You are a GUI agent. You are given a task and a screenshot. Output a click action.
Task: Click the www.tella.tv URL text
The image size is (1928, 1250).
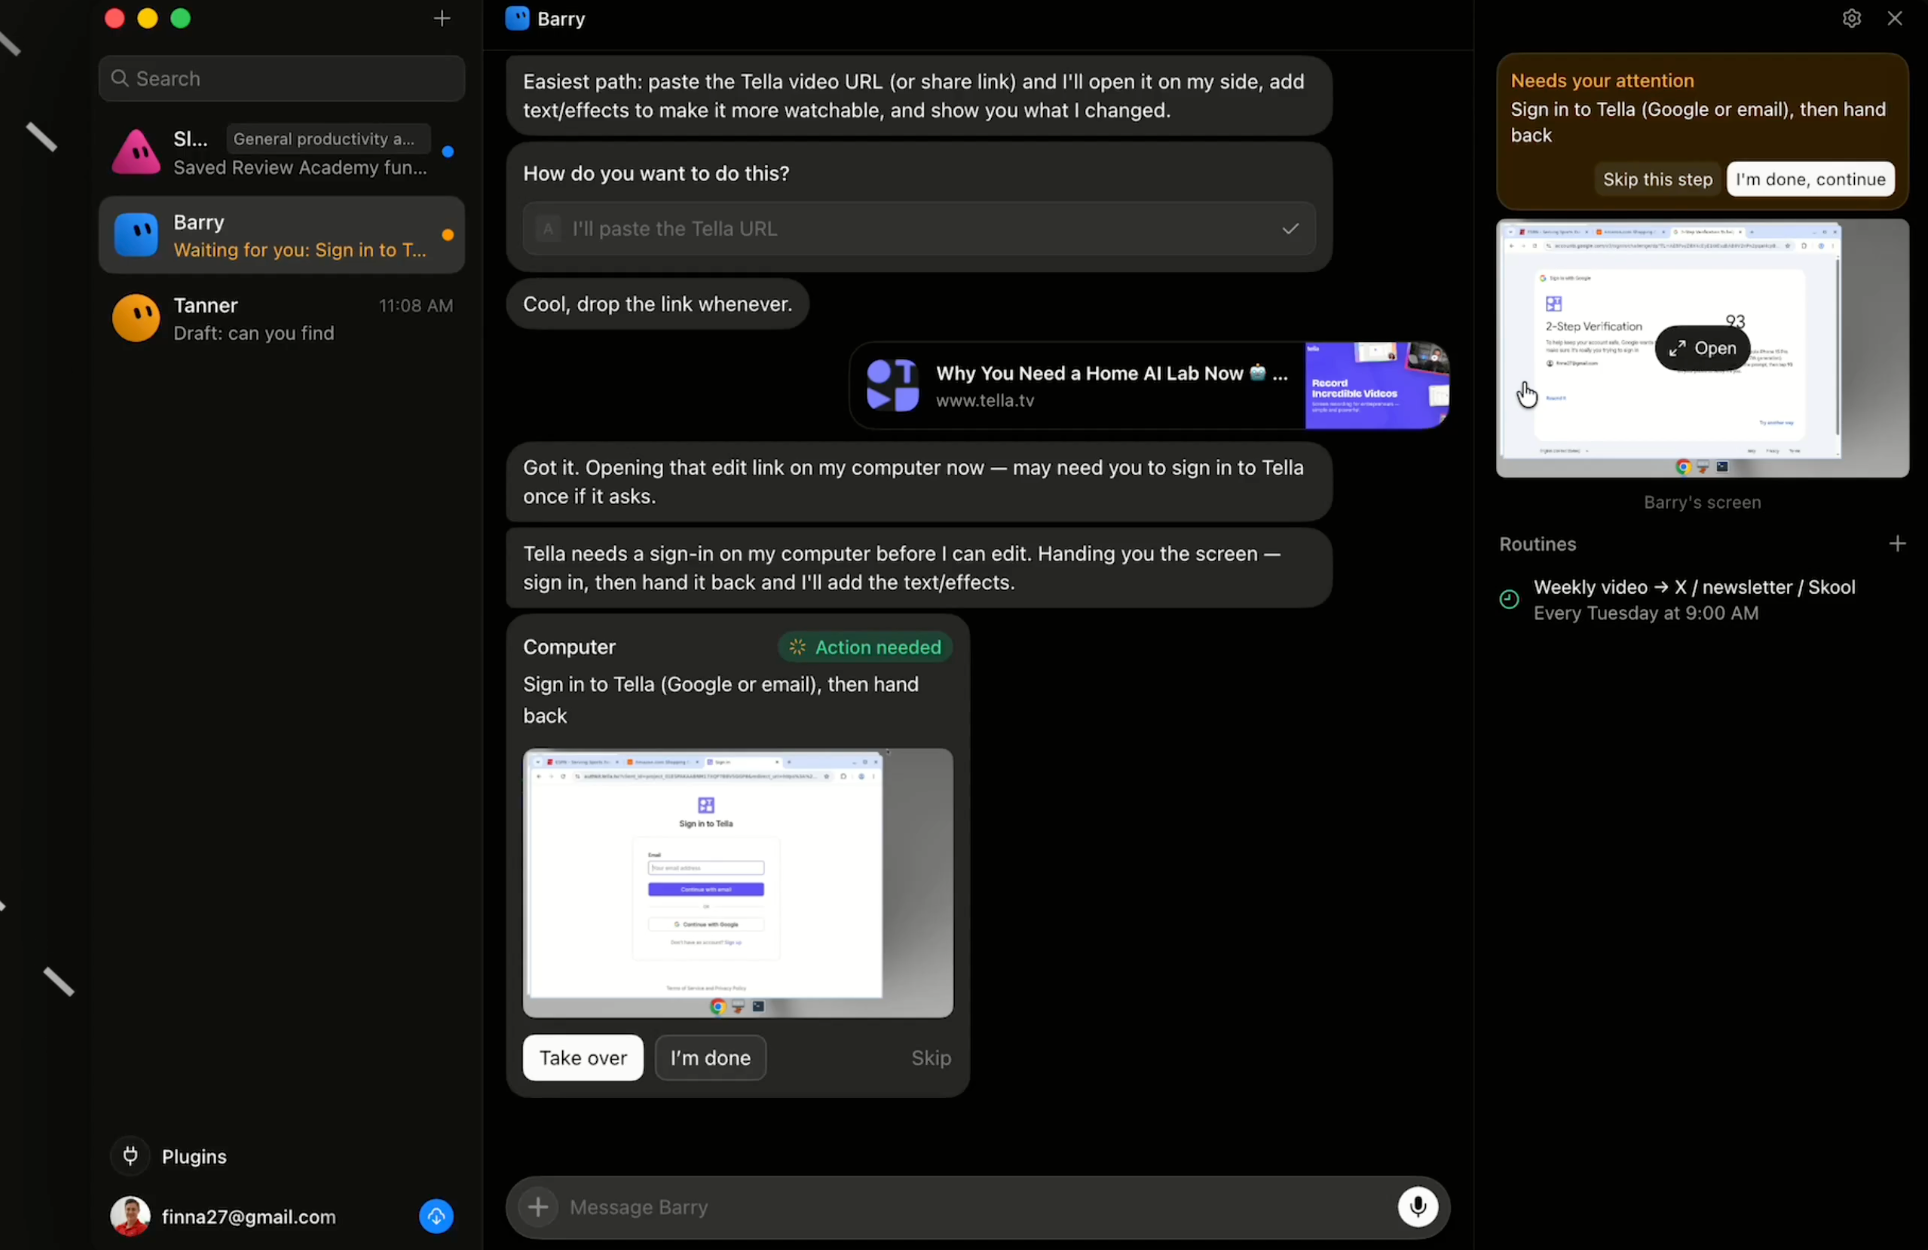click(x=985, y=400)
